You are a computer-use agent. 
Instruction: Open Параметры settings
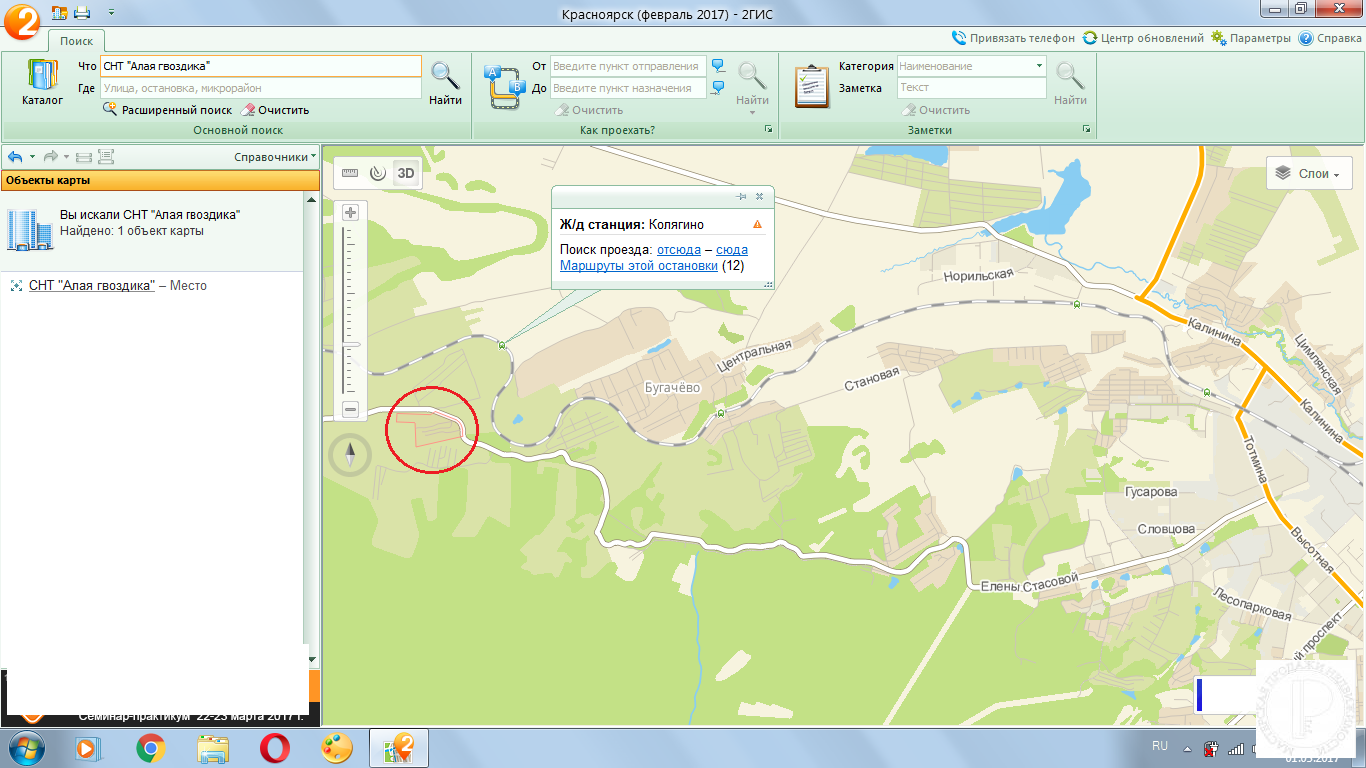tap(1251, 38)
